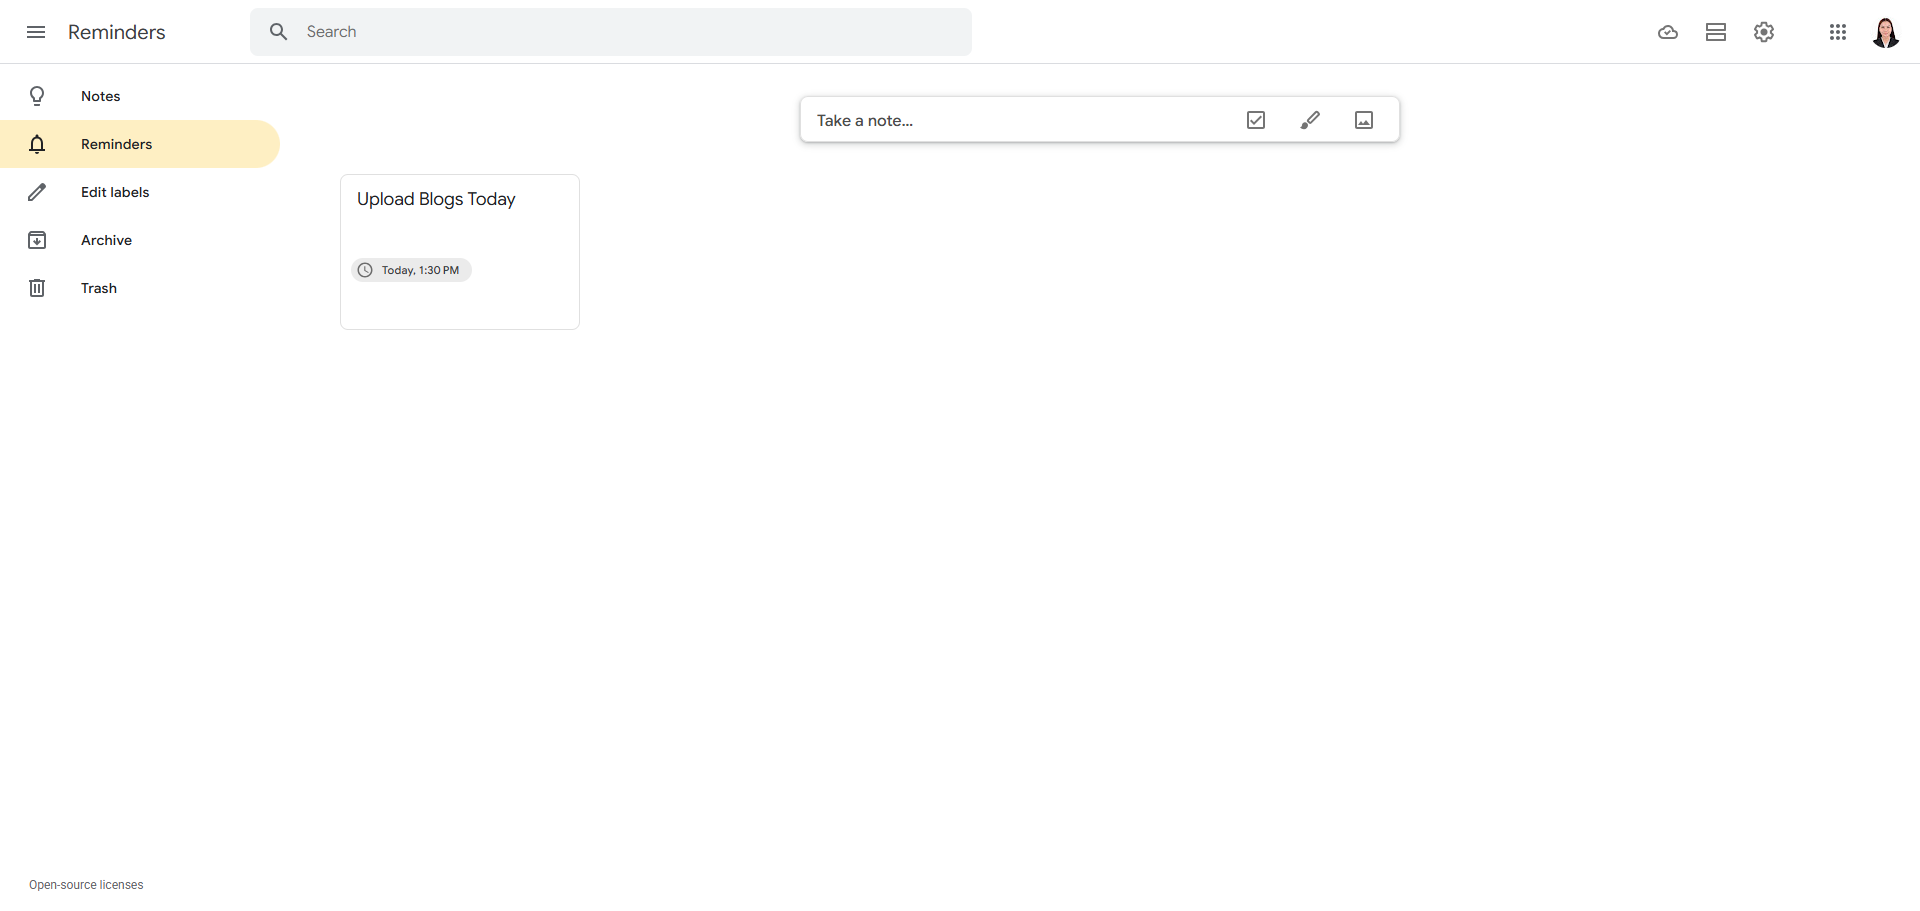Click the Today, 1:30 PM reminder chip
This screenshot has width=1920, height=911.
411,270
